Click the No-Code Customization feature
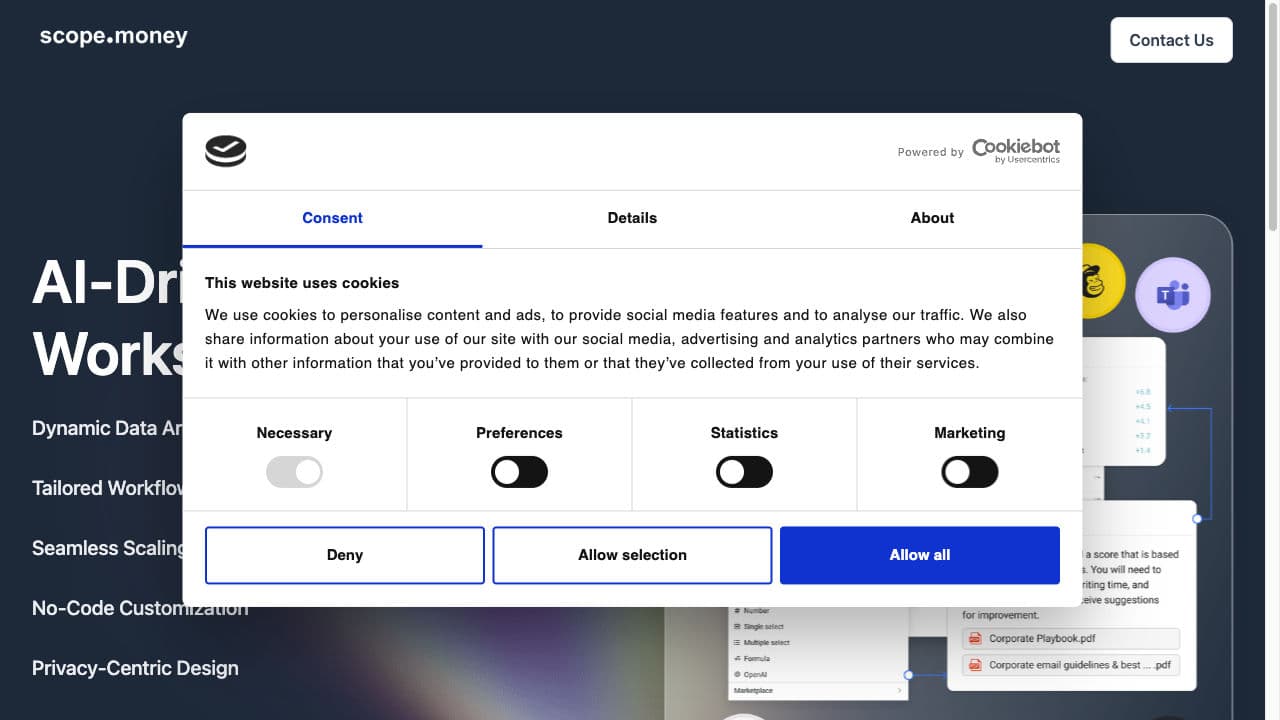 point(140,608)
